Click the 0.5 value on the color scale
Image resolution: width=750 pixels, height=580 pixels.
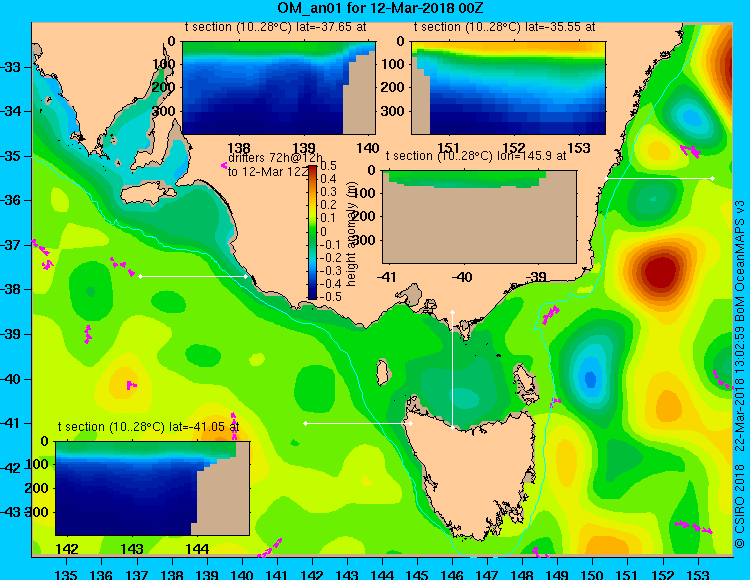[328, 166]
